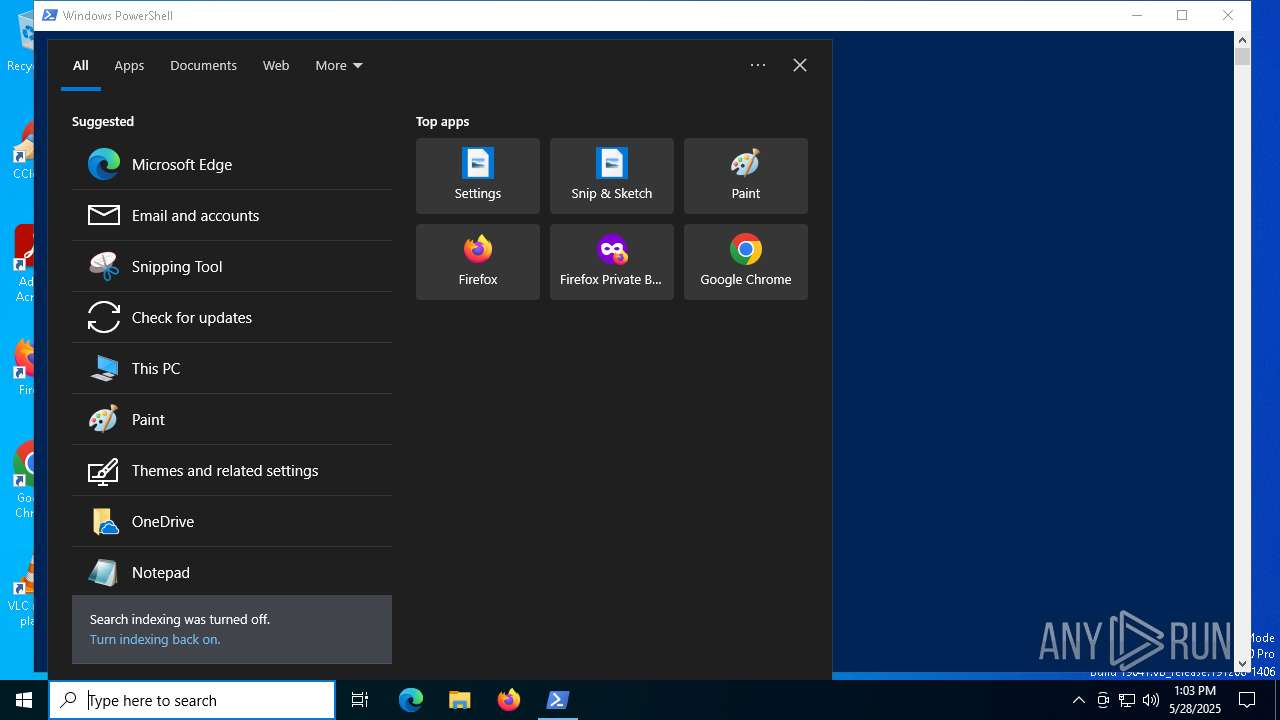
Task: Open search panel options ellipsis menu
Action: [758, 65]
